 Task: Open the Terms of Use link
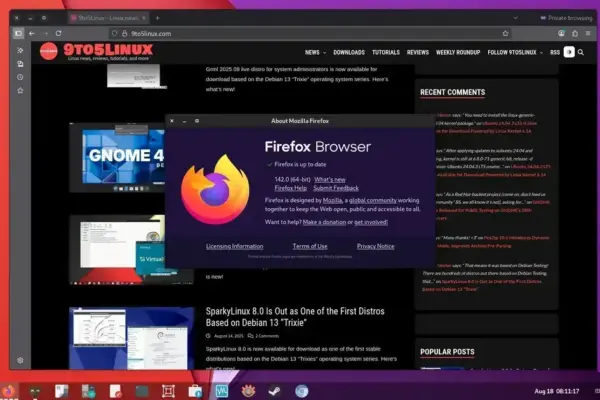[310, 247]
